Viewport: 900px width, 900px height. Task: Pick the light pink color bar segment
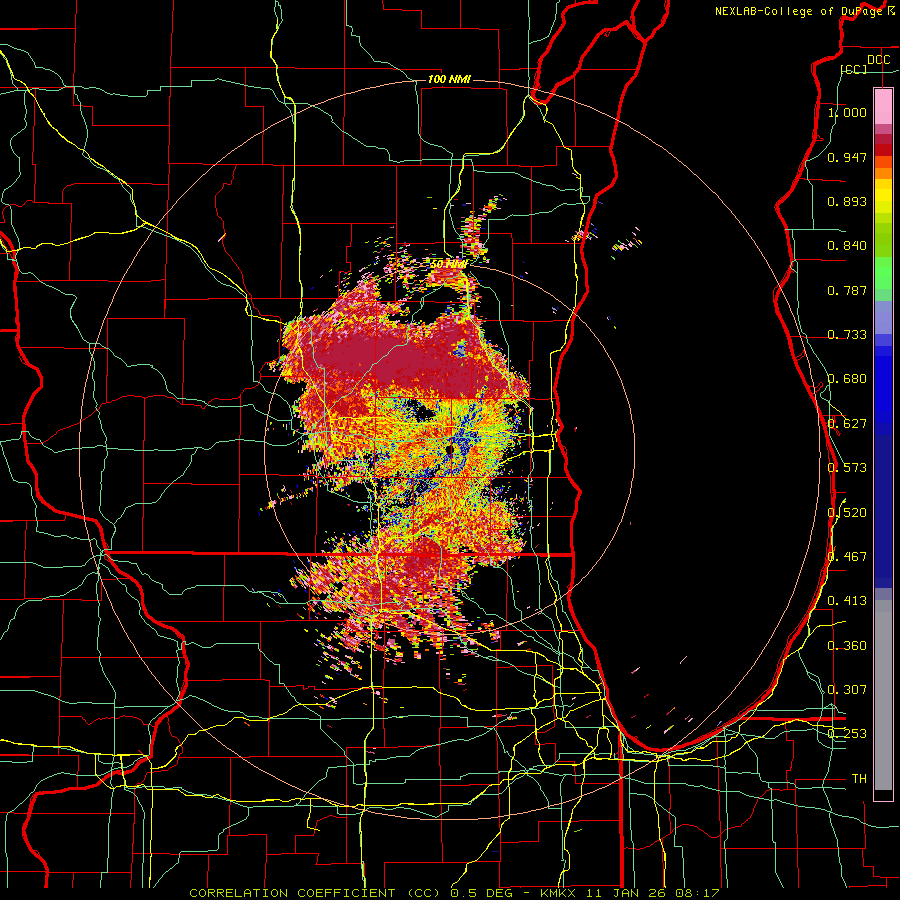coord(883,107)
